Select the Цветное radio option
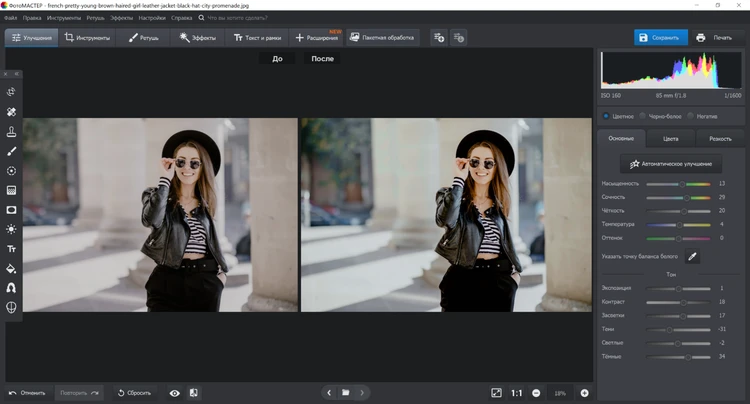750x404 pixels. 606,116
